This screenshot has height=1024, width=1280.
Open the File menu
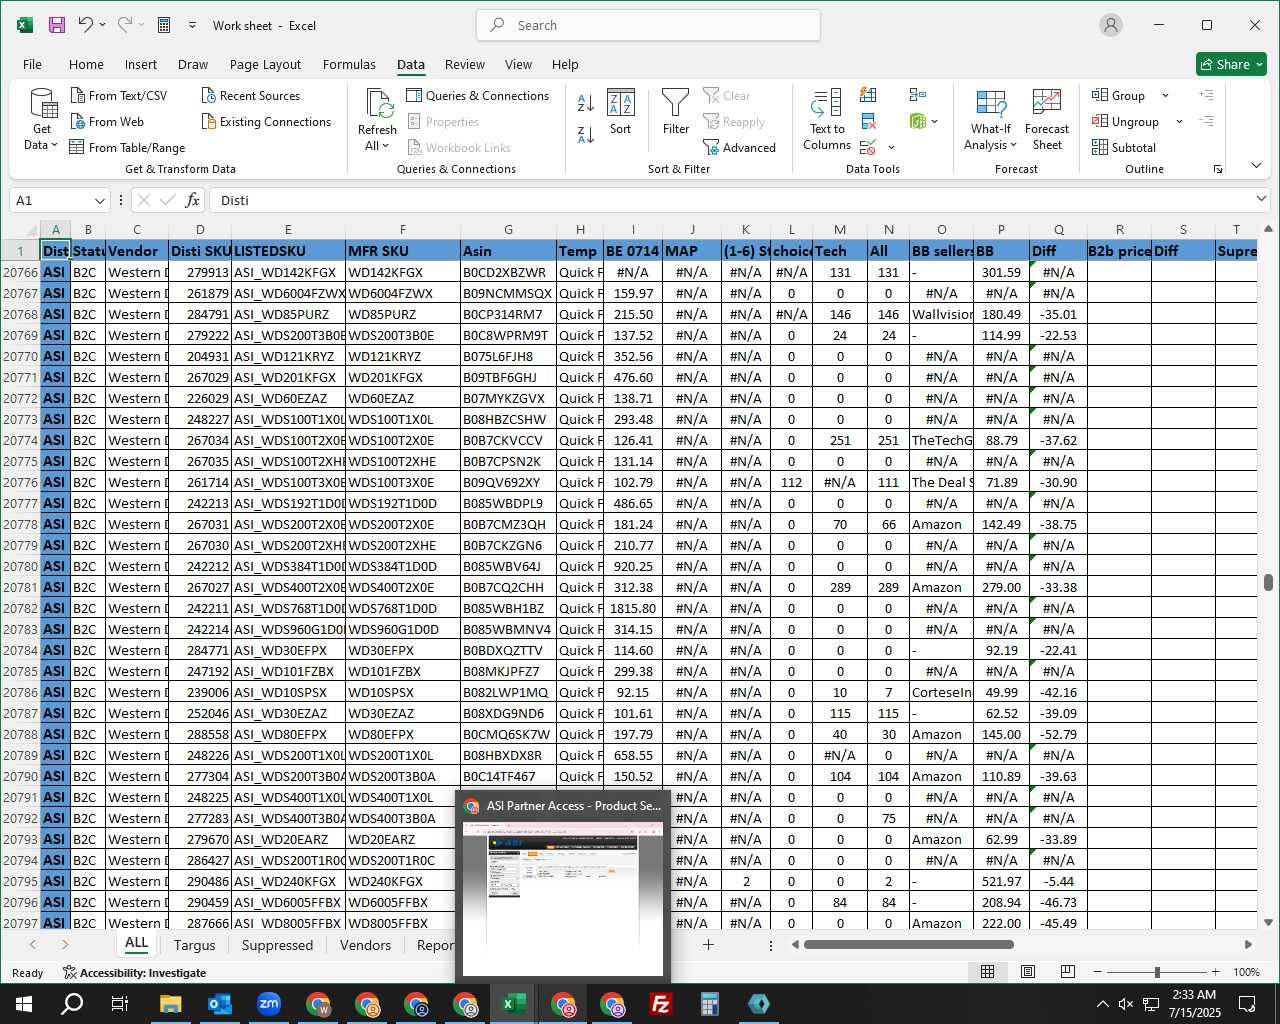tap(32, 64)
